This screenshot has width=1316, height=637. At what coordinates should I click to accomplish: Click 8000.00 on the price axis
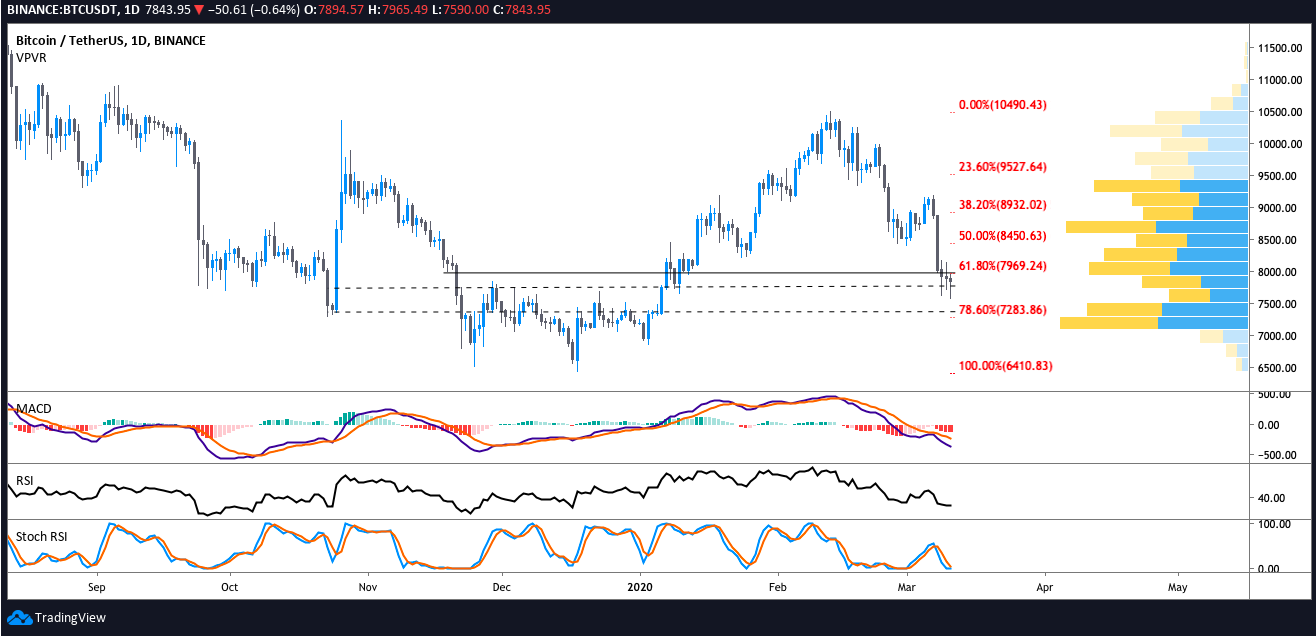(1279, 272)
